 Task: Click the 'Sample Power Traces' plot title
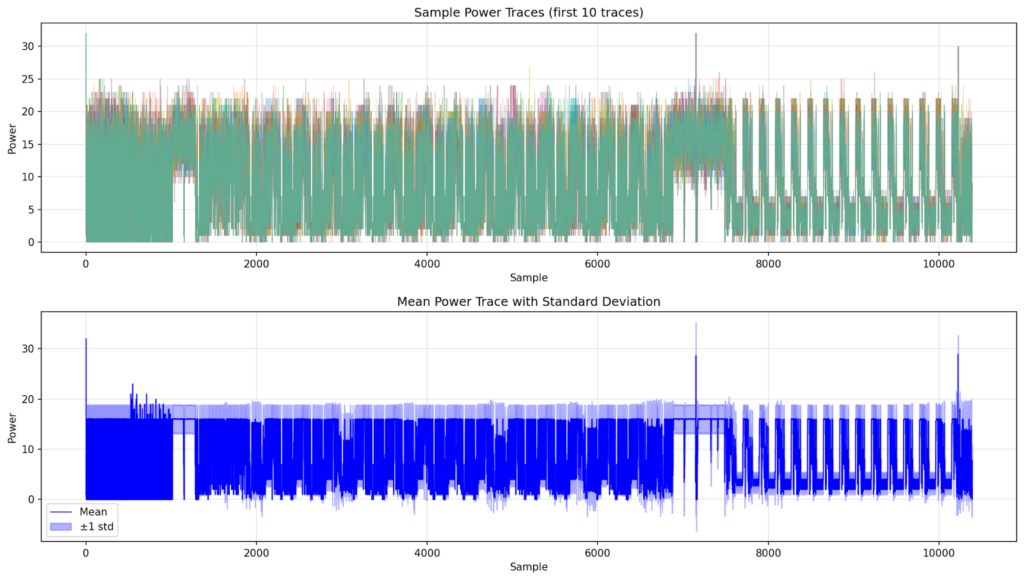point(528,12)
